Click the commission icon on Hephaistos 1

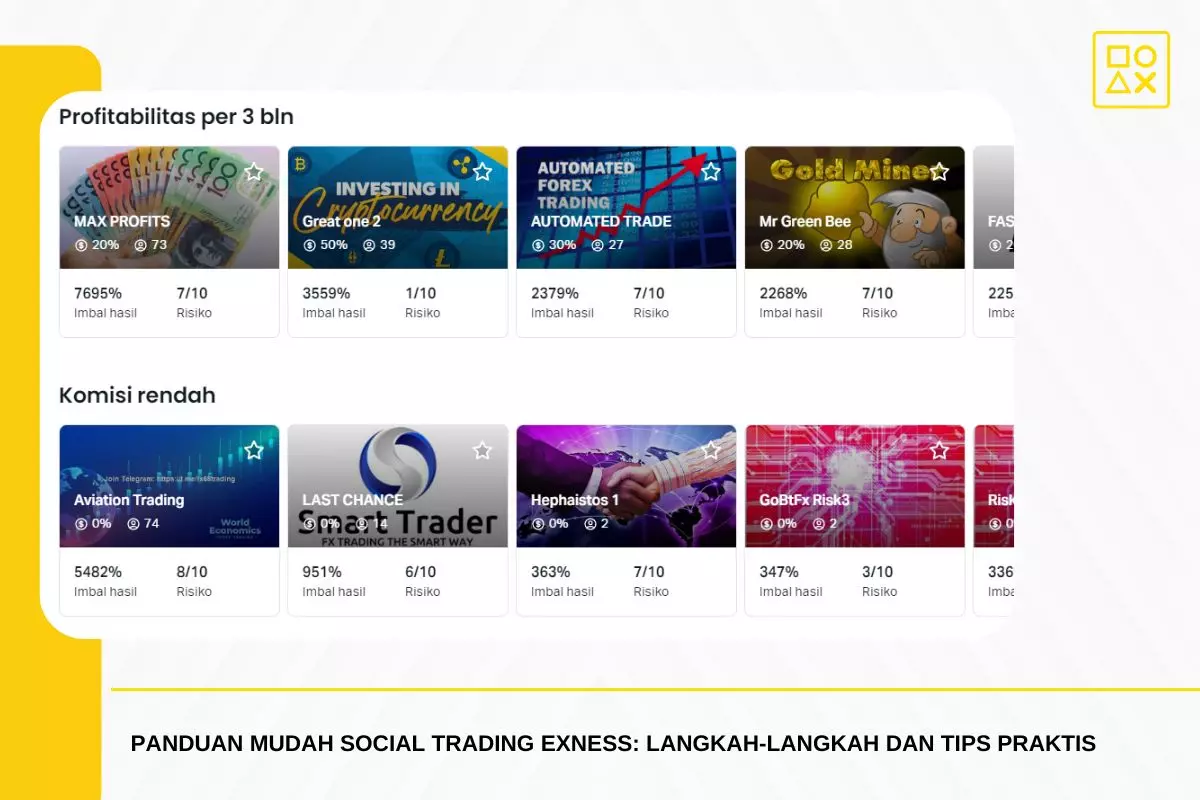click(x=538, y=523)
